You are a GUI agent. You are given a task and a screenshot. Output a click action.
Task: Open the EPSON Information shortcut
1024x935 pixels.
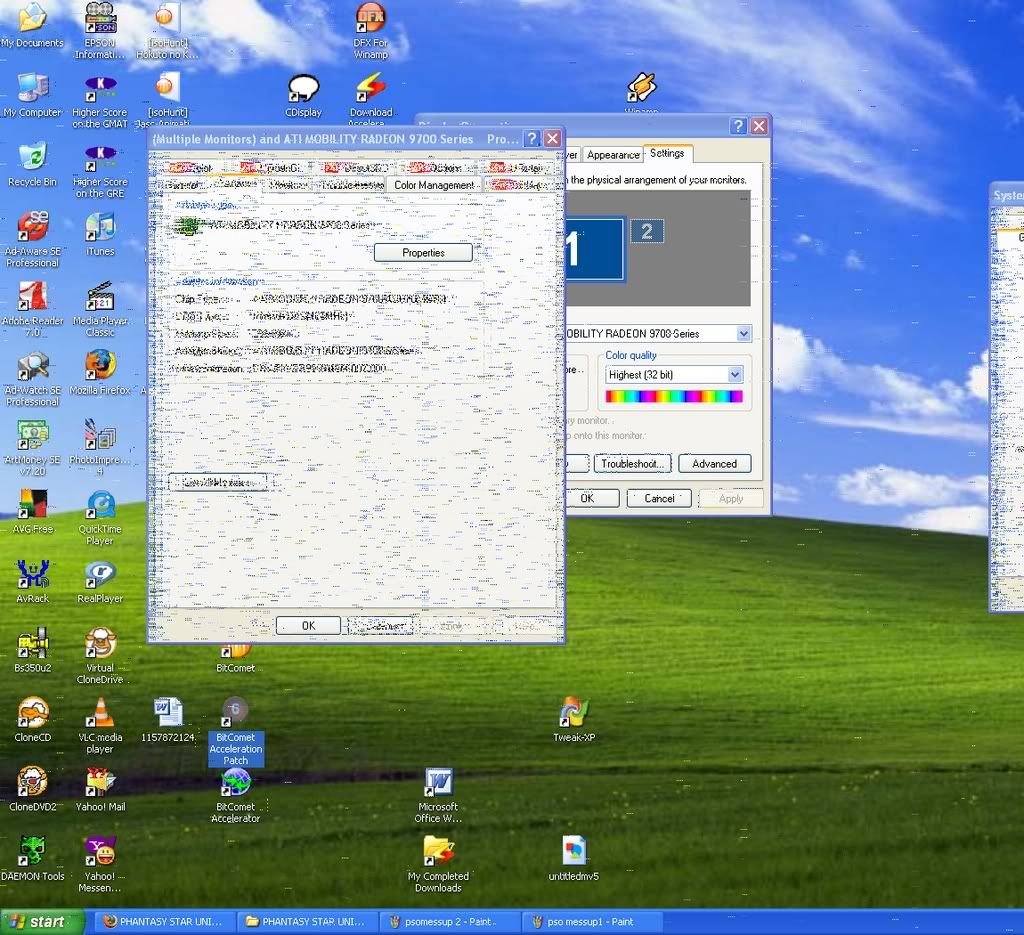tap(100, 31)
